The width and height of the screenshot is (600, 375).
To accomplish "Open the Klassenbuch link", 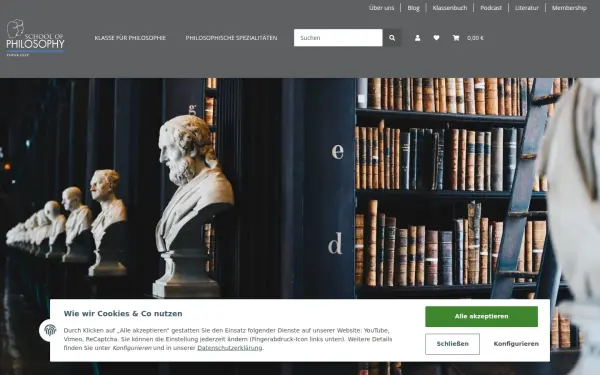I will pos(450,8).
